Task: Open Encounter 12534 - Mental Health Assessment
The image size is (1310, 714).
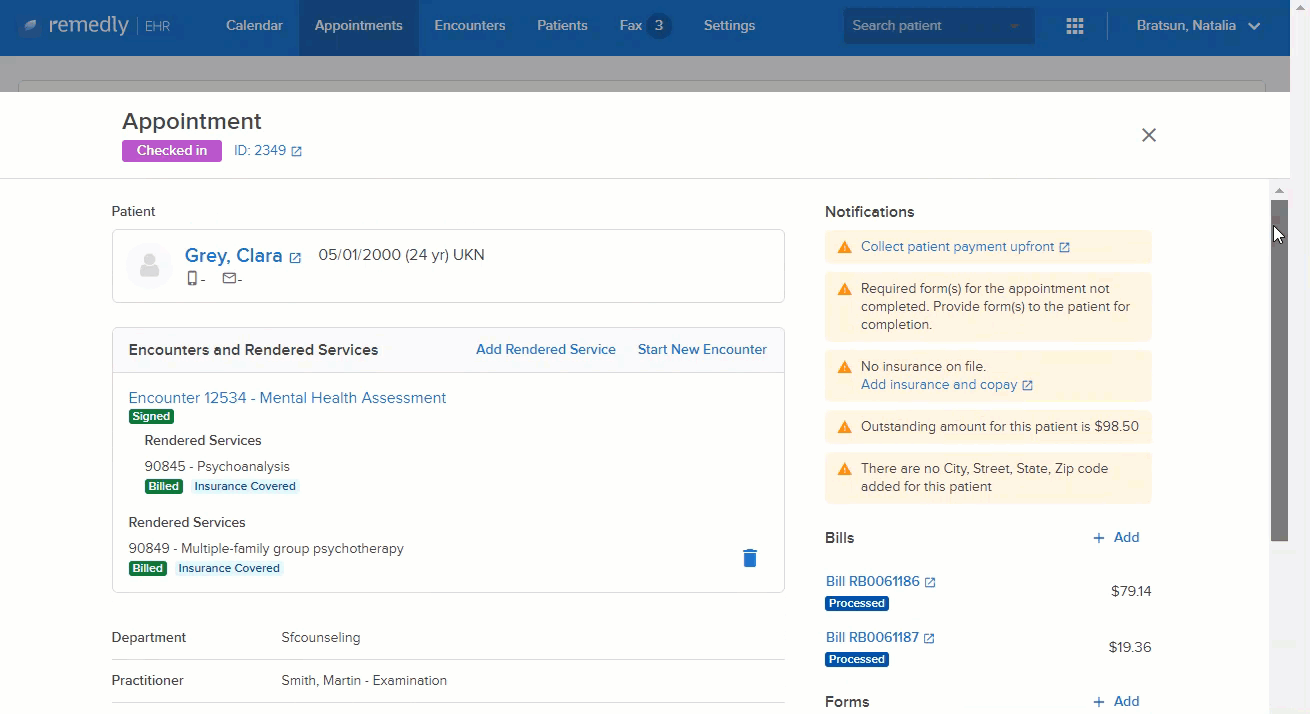Action: 287,398
